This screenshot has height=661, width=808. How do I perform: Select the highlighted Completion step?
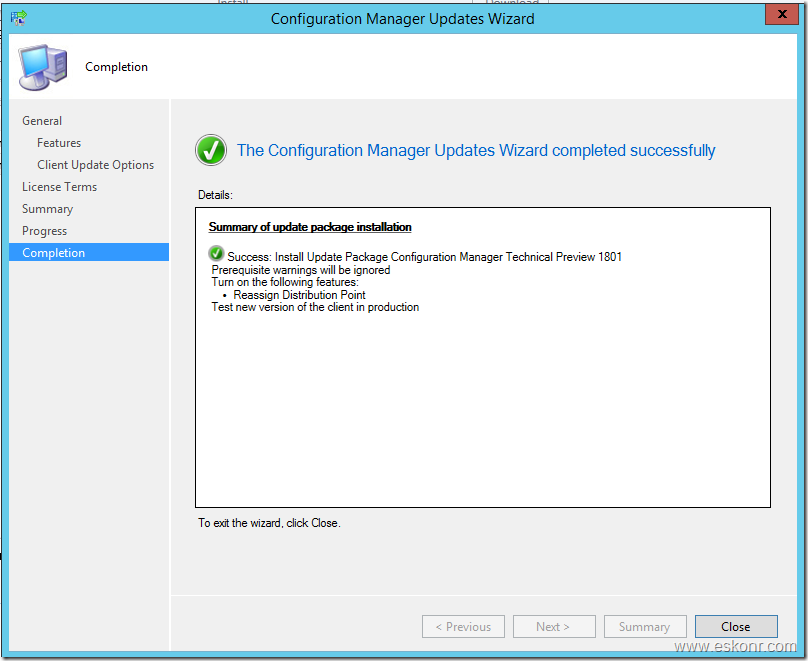click(x=89, y=252)
